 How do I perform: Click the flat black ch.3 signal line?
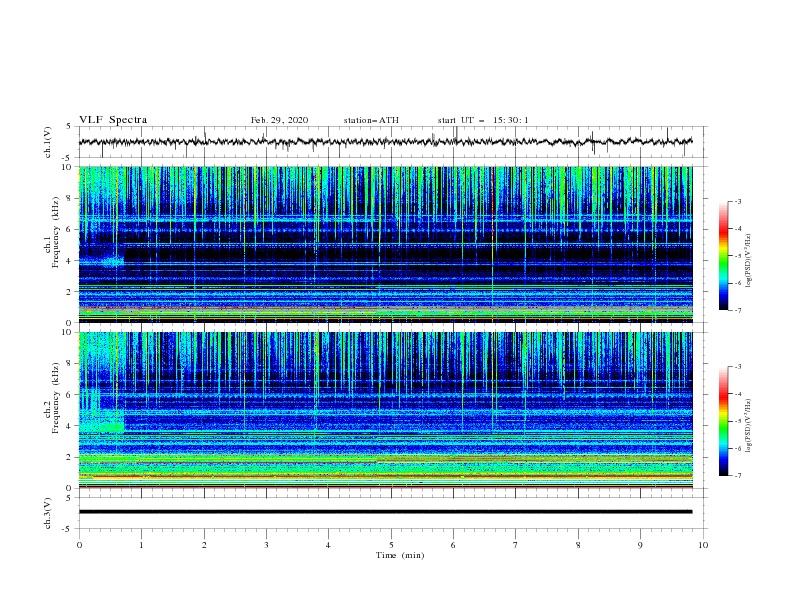tap(385, 512)
